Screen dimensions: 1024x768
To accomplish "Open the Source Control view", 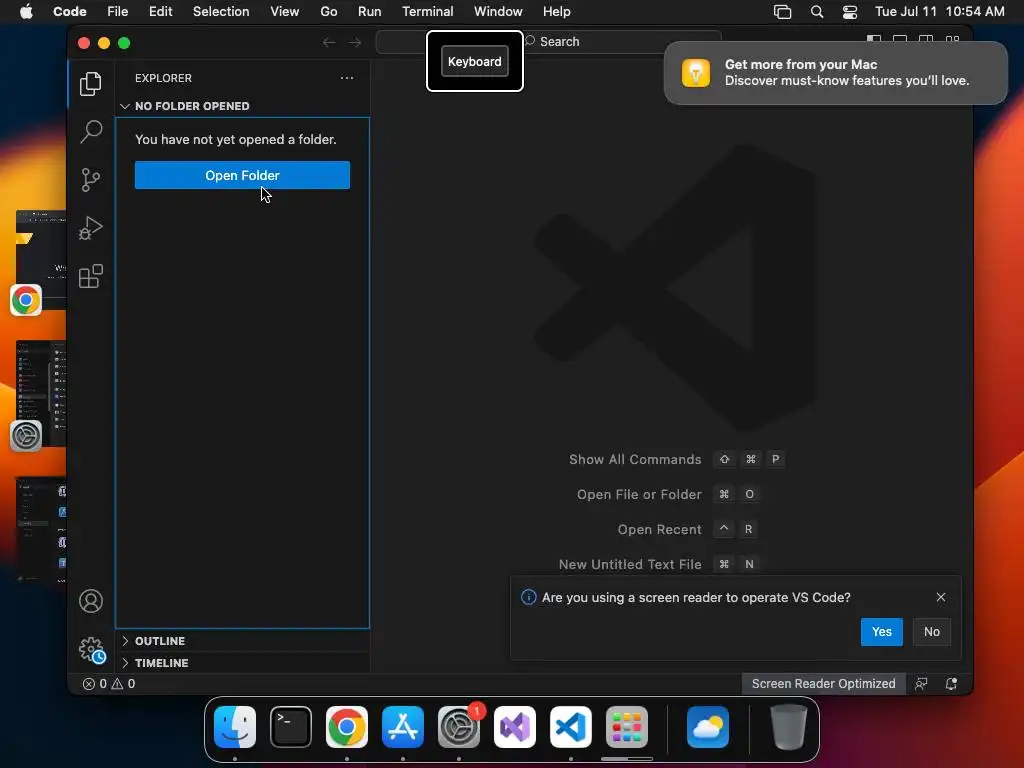I will [x=91, y=180].
